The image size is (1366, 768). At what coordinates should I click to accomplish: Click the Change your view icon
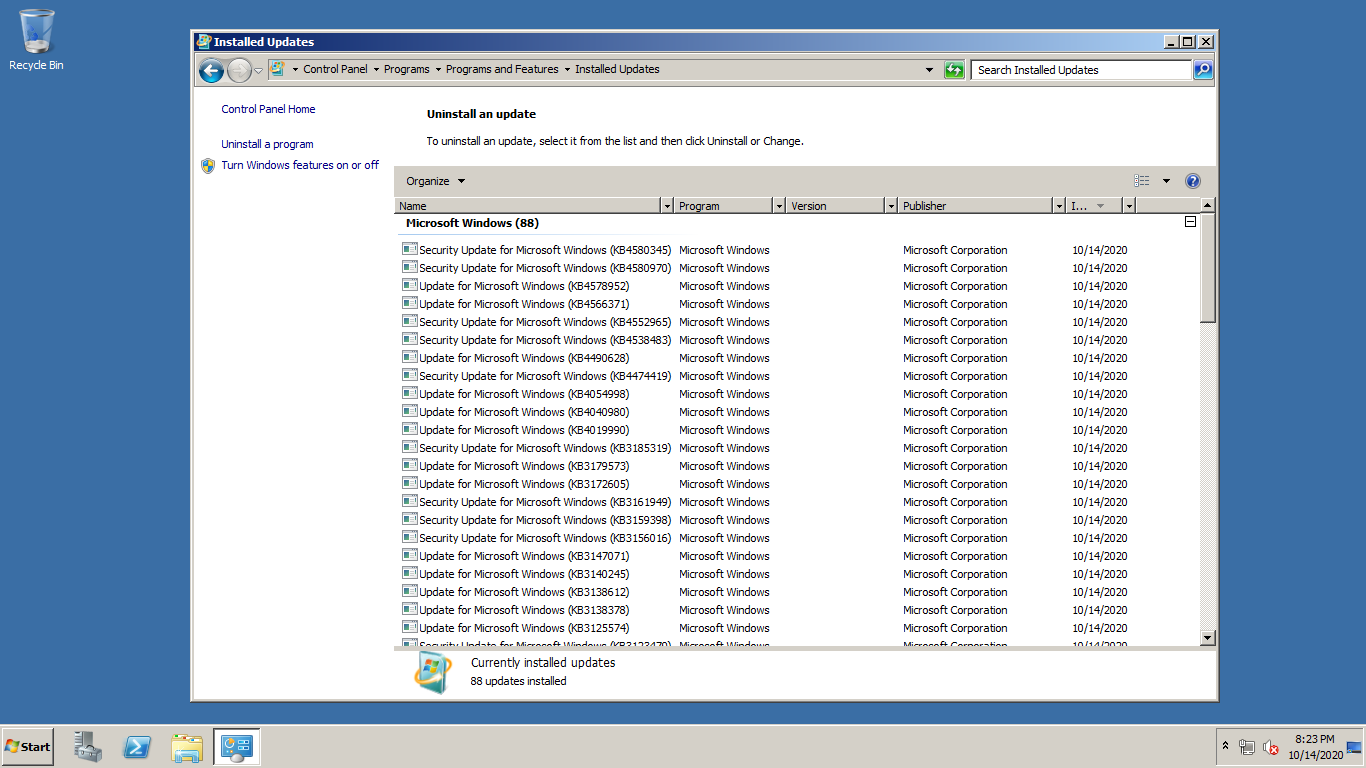coord(1142,181)
